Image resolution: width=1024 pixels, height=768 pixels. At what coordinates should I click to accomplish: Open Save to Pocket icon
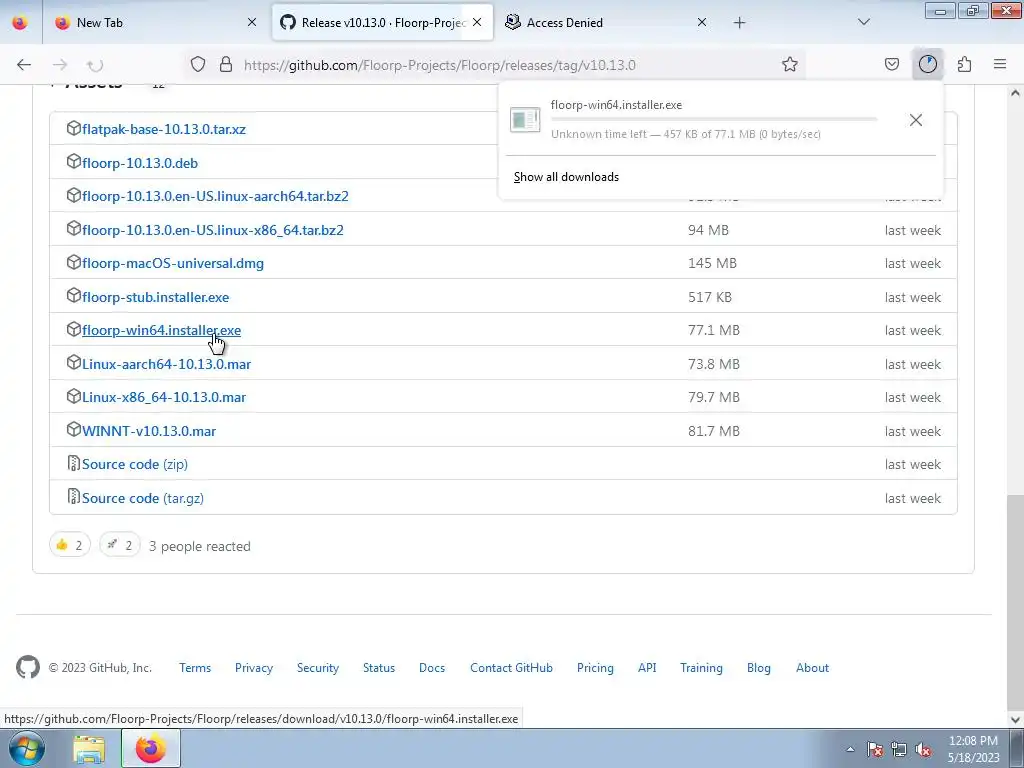892,64
